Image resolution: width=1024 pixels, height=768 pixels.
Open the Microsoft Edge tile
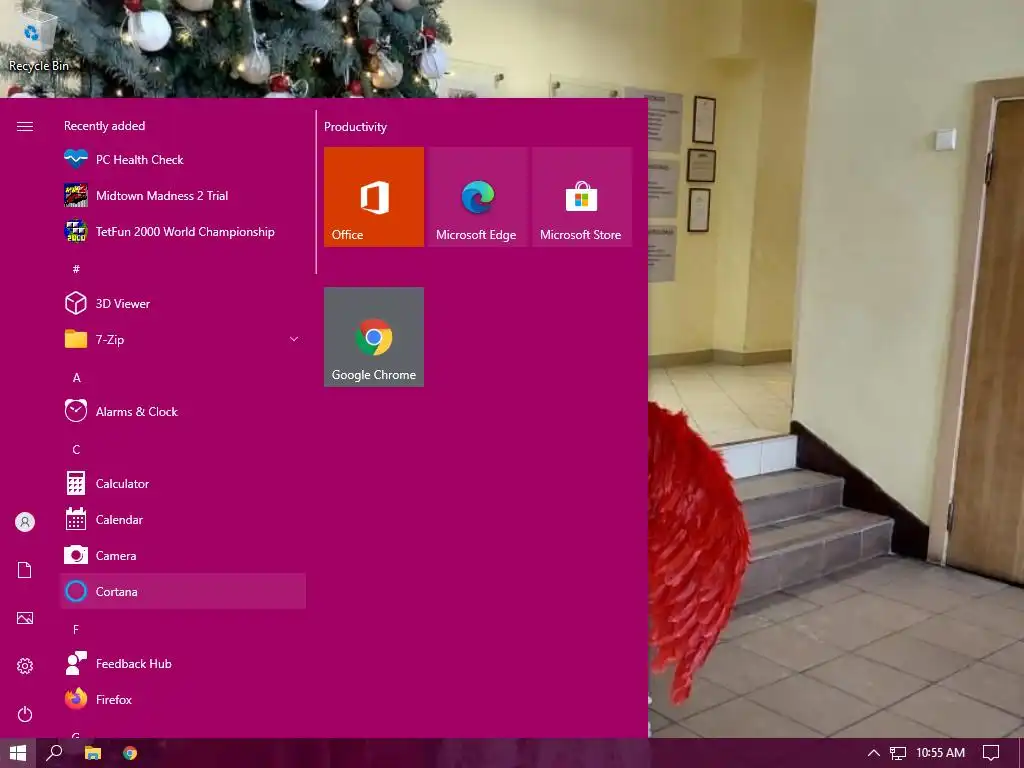click(477, 197)
